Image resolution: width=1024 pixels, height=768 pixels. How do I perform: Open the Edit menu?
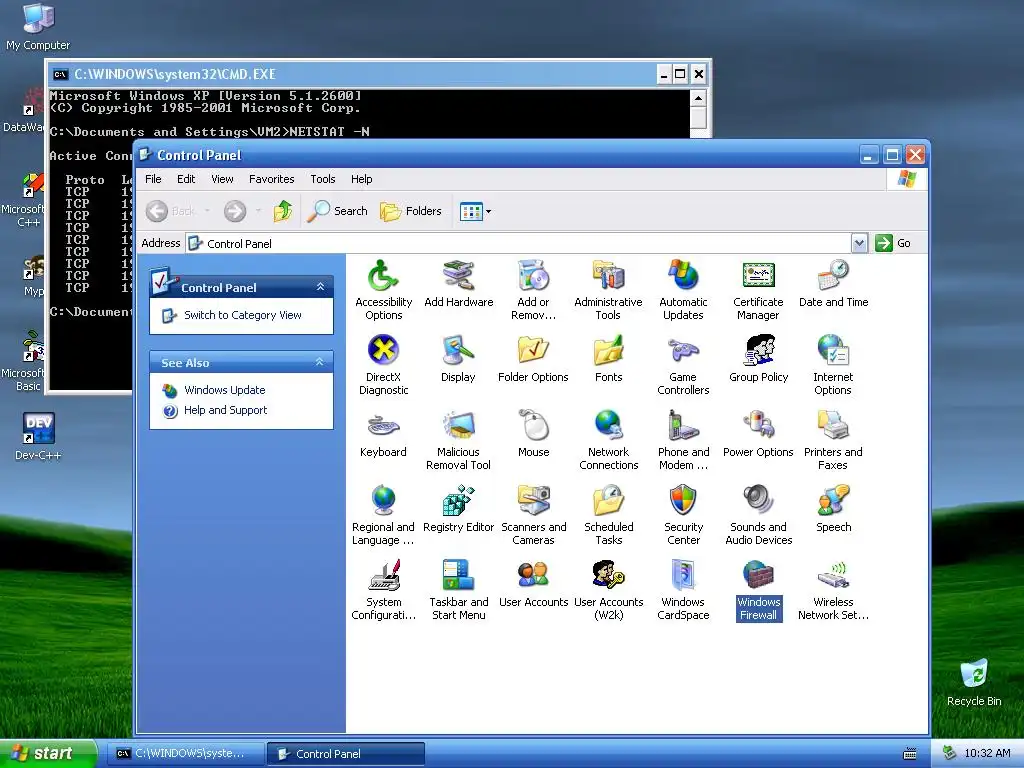(186, 179)
